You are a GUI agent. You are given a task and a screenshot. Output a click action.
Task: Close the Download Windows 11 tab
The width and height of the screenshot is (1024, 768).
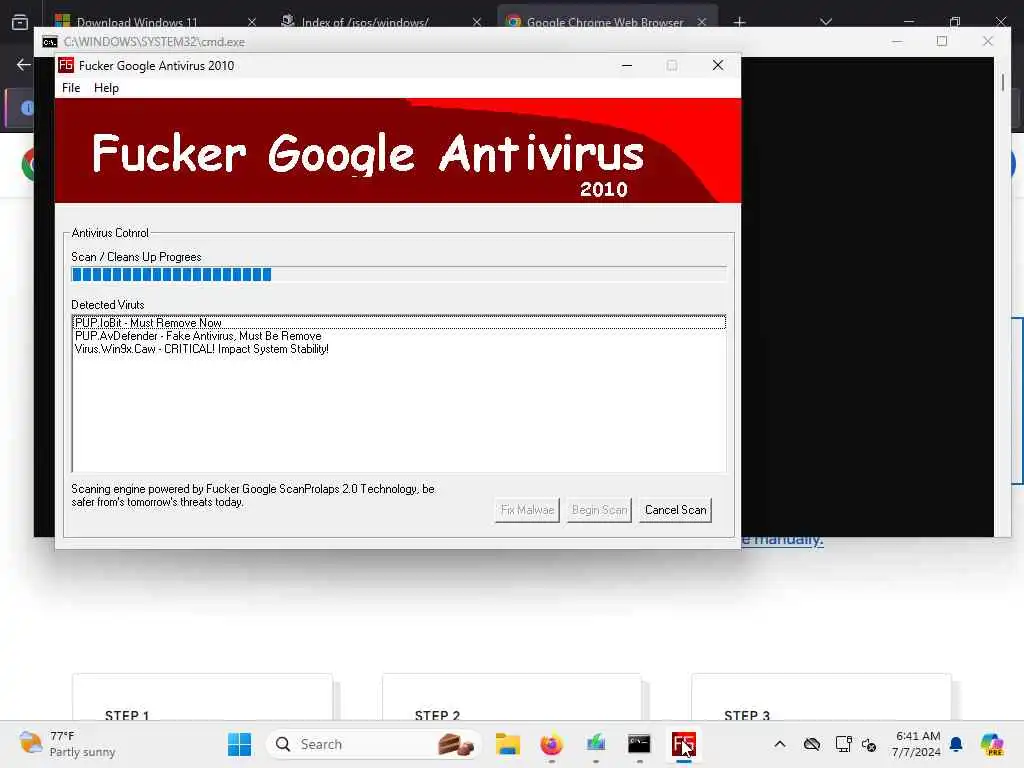point(251,22)
